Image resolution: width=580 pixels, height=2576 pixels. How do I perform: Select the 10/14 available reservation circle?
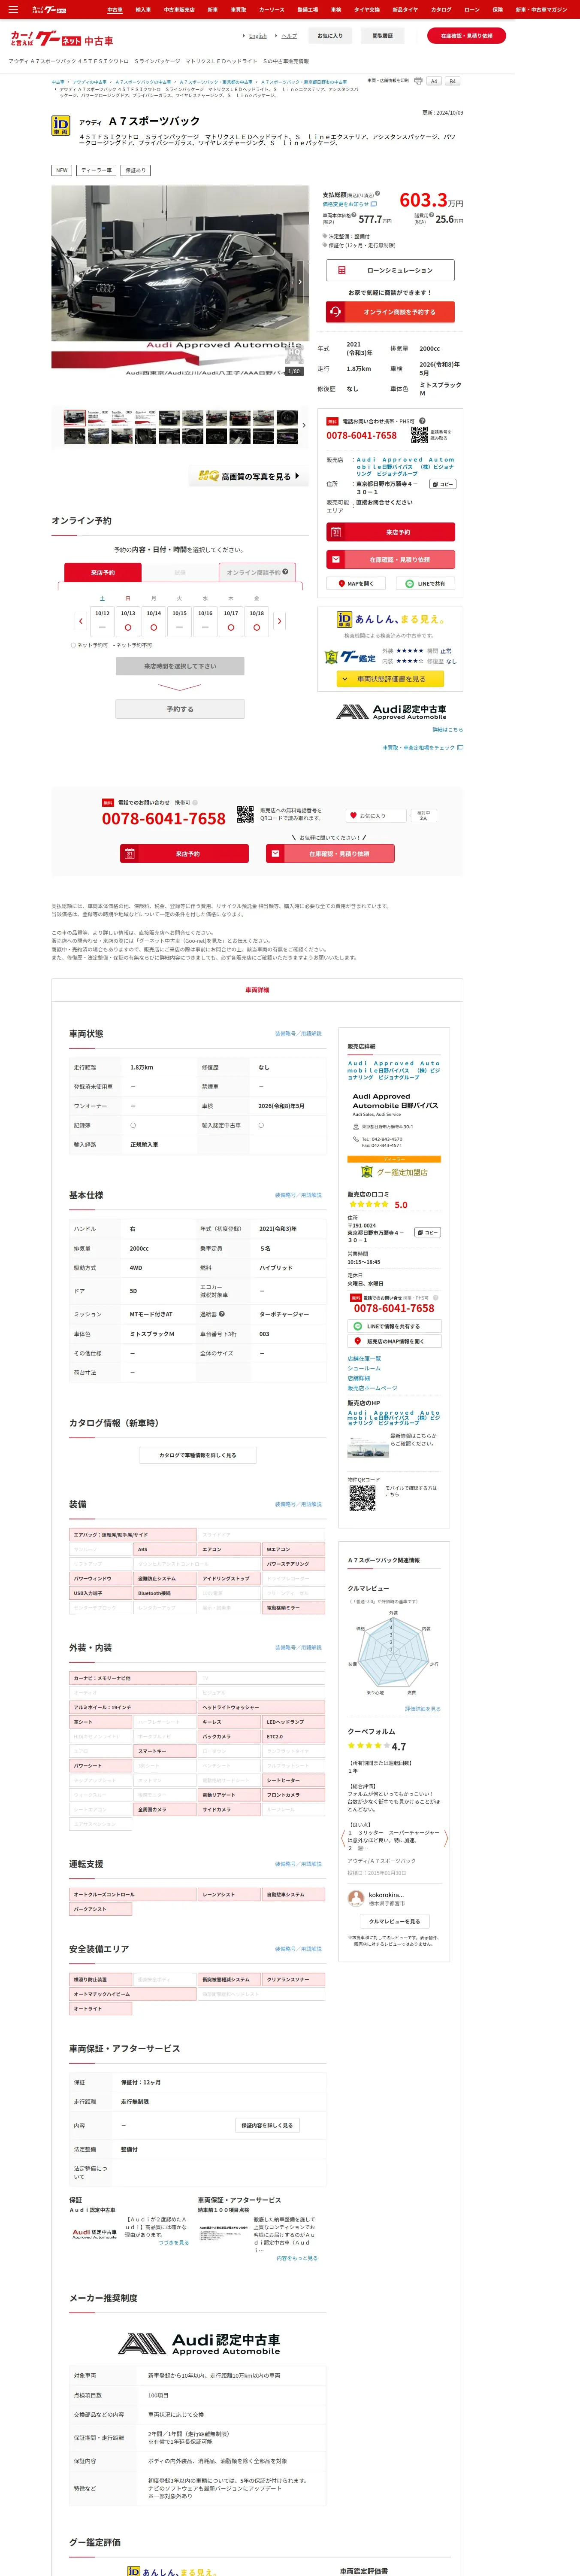tap(154, 627)
